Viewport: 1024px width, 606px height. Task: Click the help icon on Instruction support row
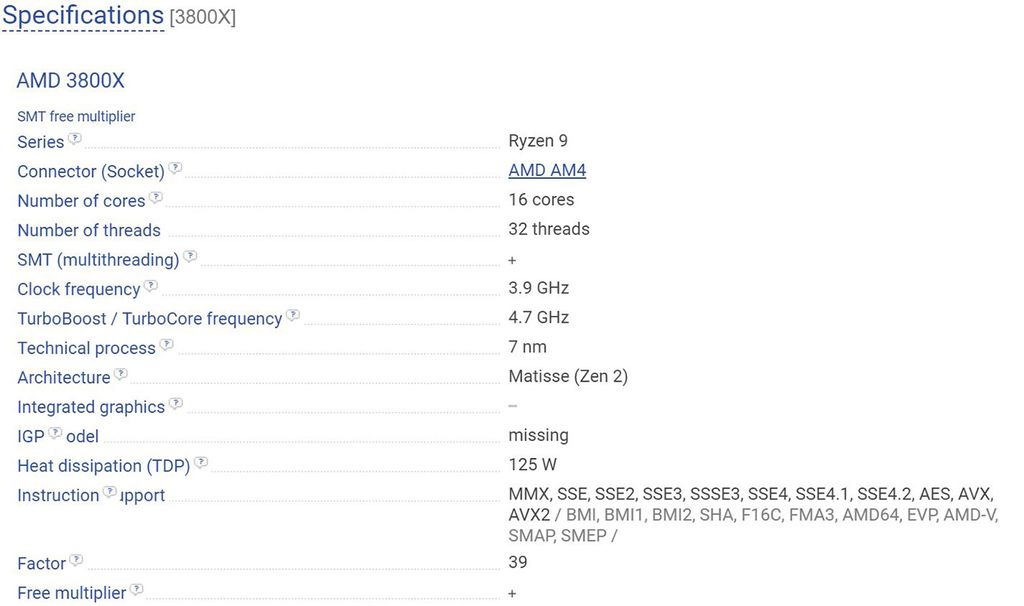pos(110,492)
